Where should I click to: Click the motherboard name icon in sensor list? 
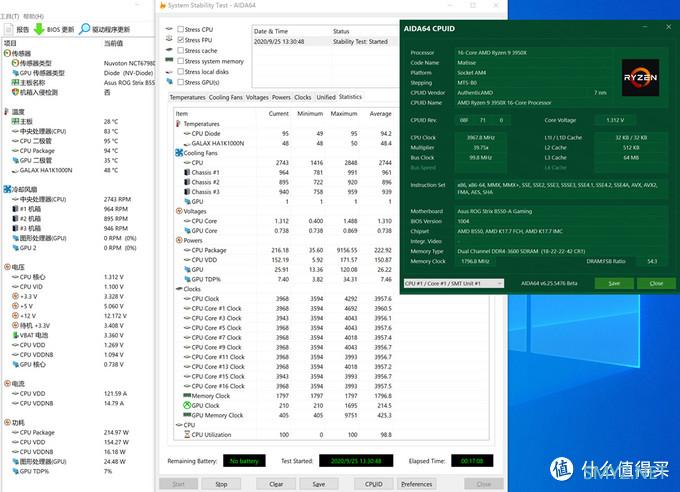(x=16, y=82)
